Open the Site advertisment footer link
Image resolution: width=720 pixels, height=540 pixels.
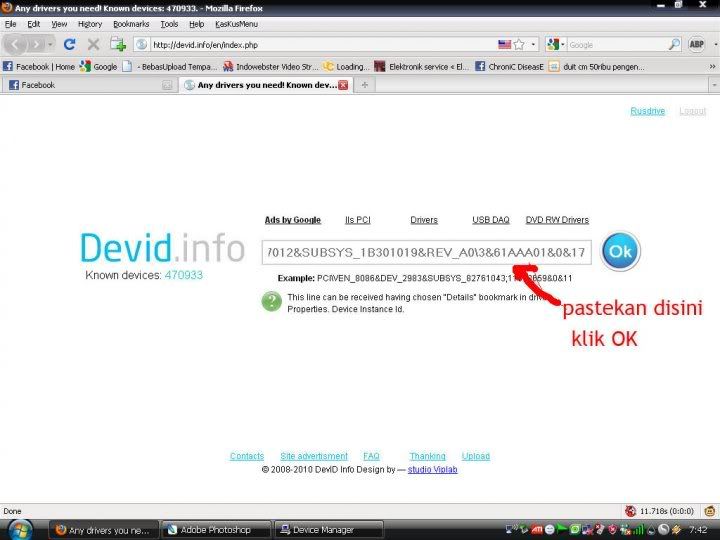click(x=314, y=456)
